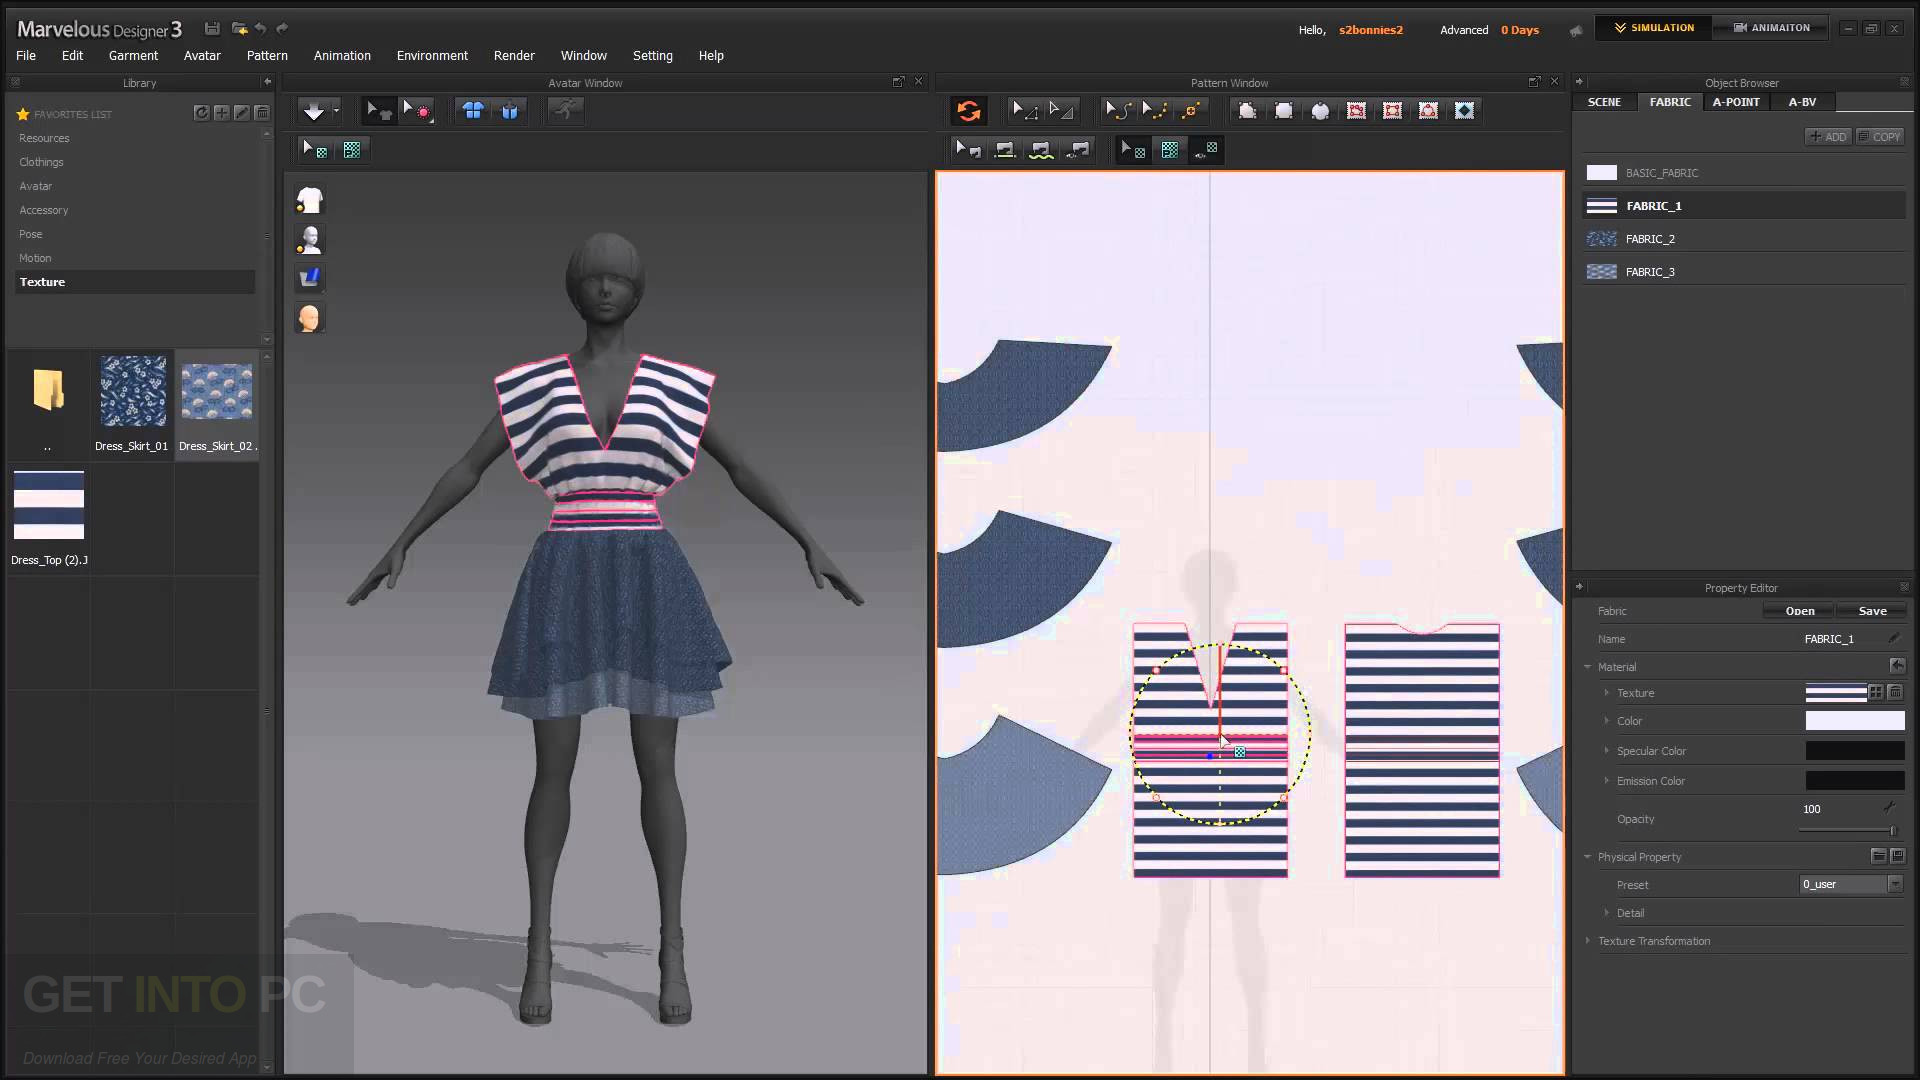
Task: Click Open button in Property Editor
Action: pos(1799,611)
